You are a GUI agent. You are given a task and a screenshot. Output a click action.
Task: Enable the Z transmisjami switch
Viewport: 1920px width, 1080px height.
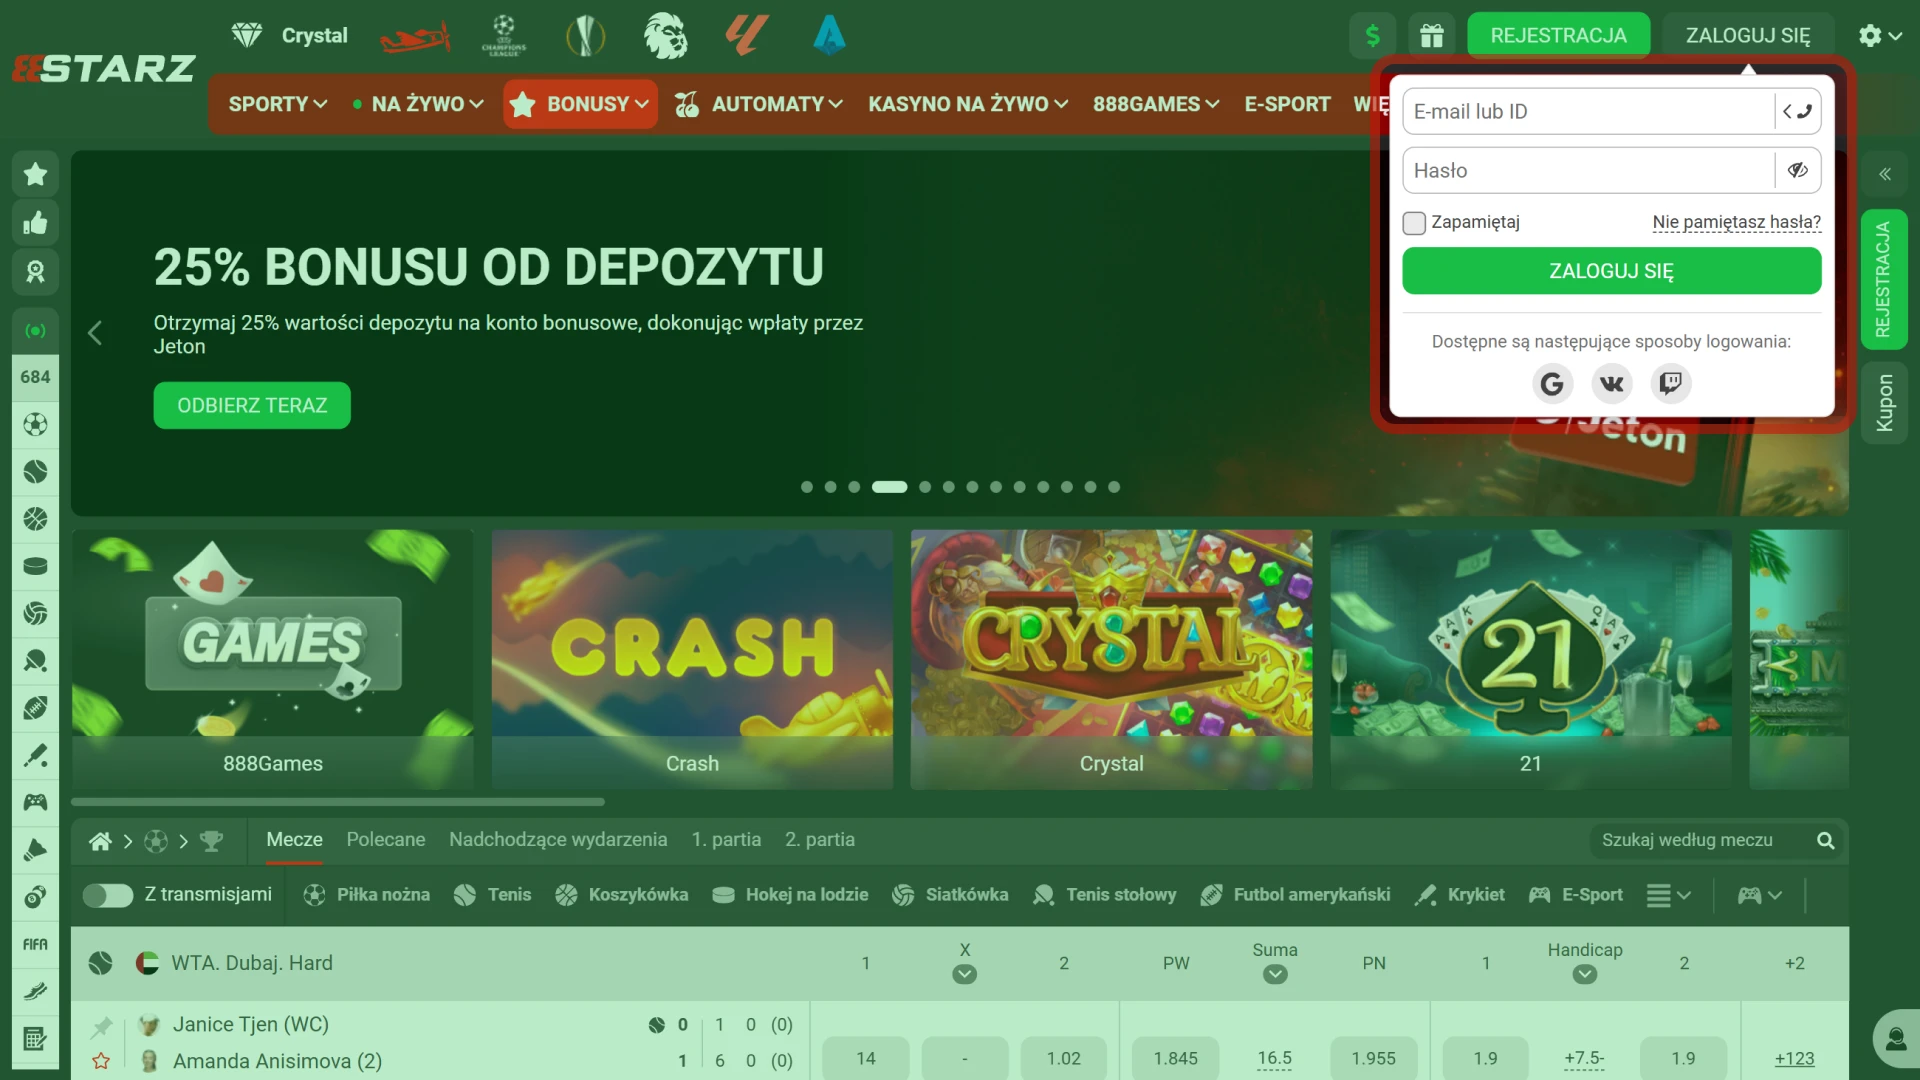click(x=109, y=895)
